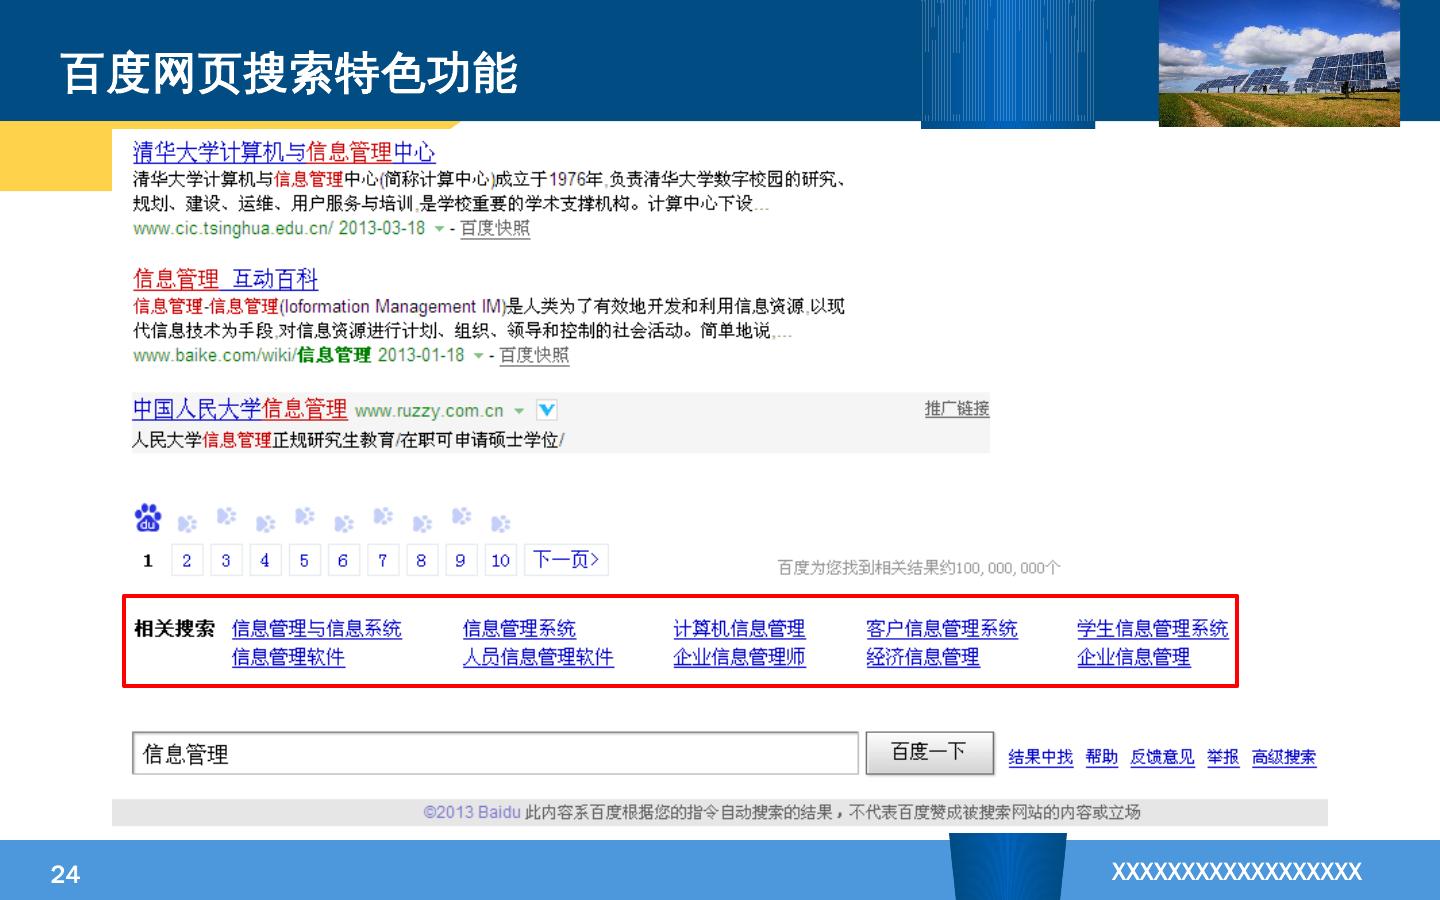Open related search 信息管理软件
The height and width of the screenshot is (900, 1440).
click(x=289, y=657)
